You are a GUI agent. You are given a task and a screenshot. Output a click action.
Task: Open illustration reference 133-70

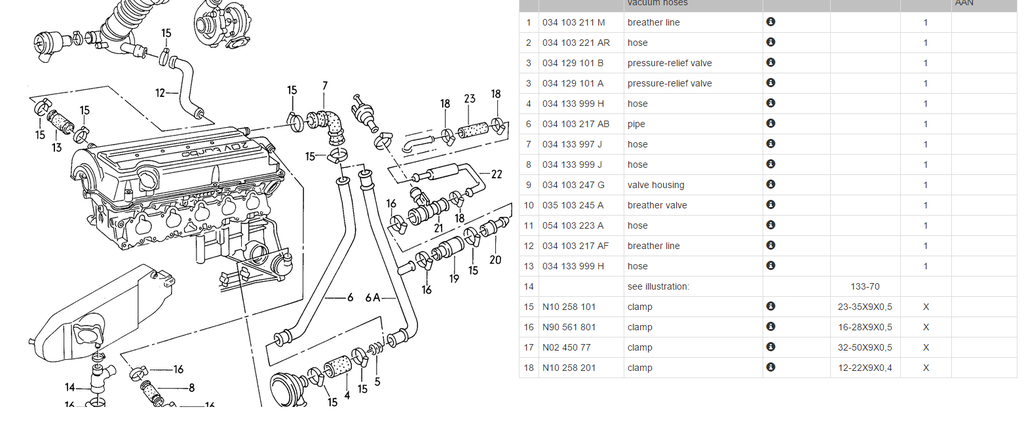[864, 287]
